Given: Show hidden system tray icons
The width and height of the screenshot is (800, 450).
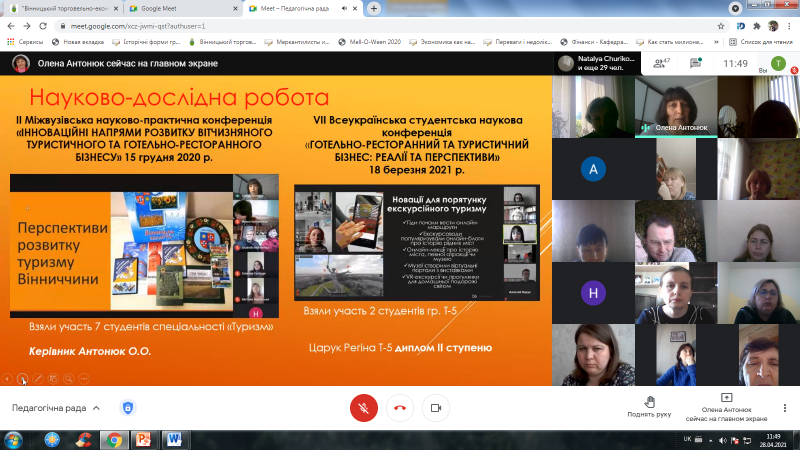Looking at the screenshot, I should (711, 440).
